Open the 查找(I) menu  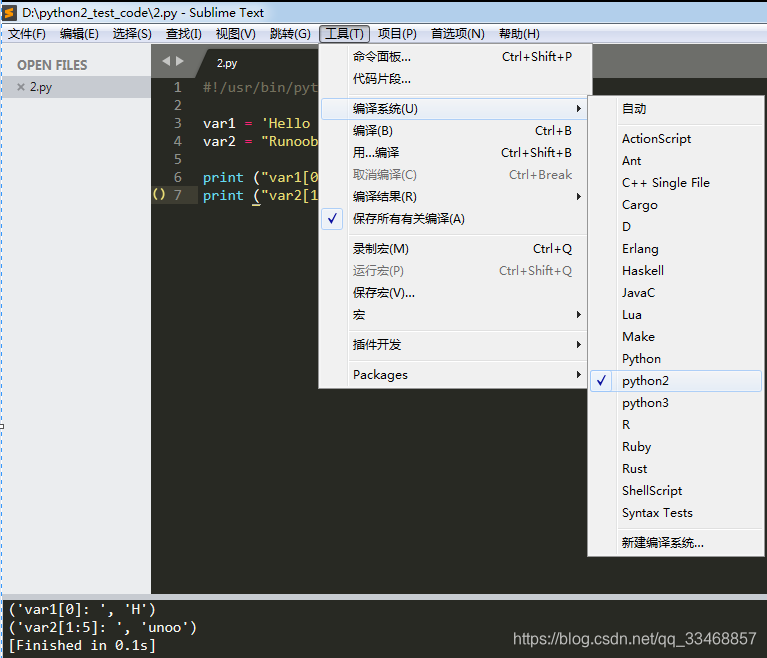pyautogui.click(x=183, y=34)
